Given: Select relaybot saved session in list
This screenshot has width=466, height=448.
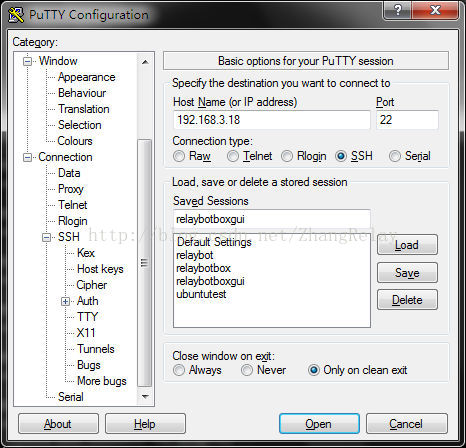Looking at the screenshot, I should 195,255.
